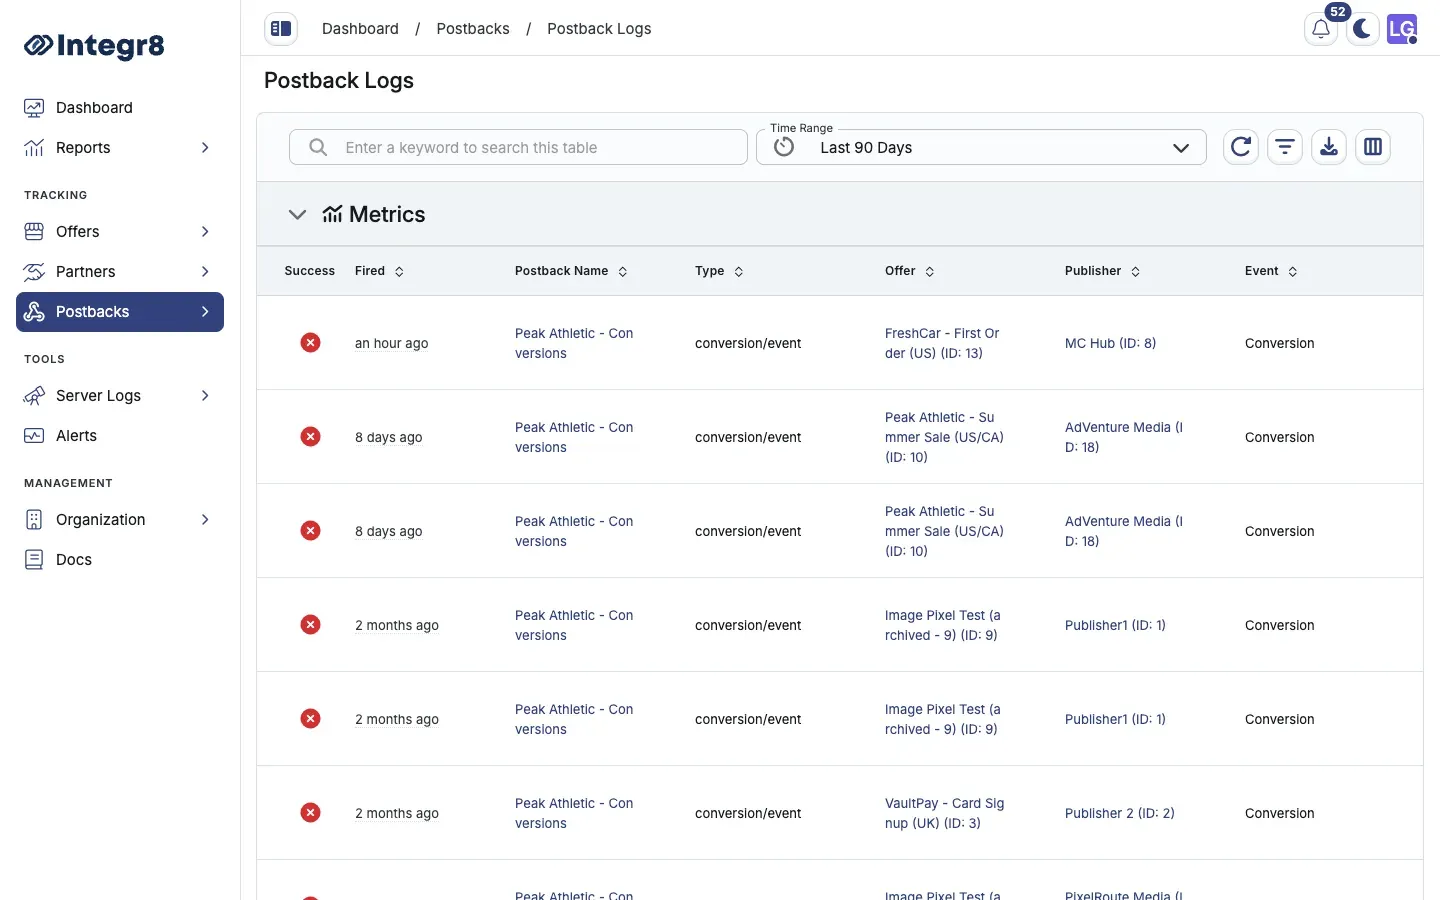Click the Postbacks webhook icon
1440x900 pixels.
pos(34,312)
